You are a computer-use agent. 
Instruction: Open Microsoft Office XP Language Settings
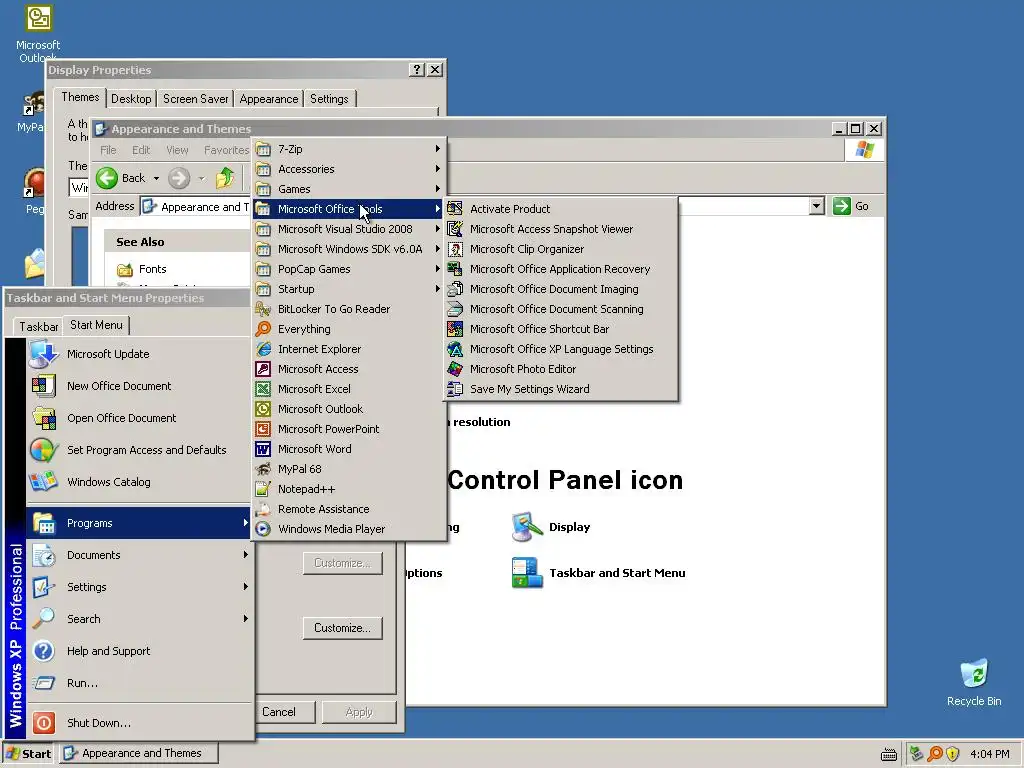[560, 349]
